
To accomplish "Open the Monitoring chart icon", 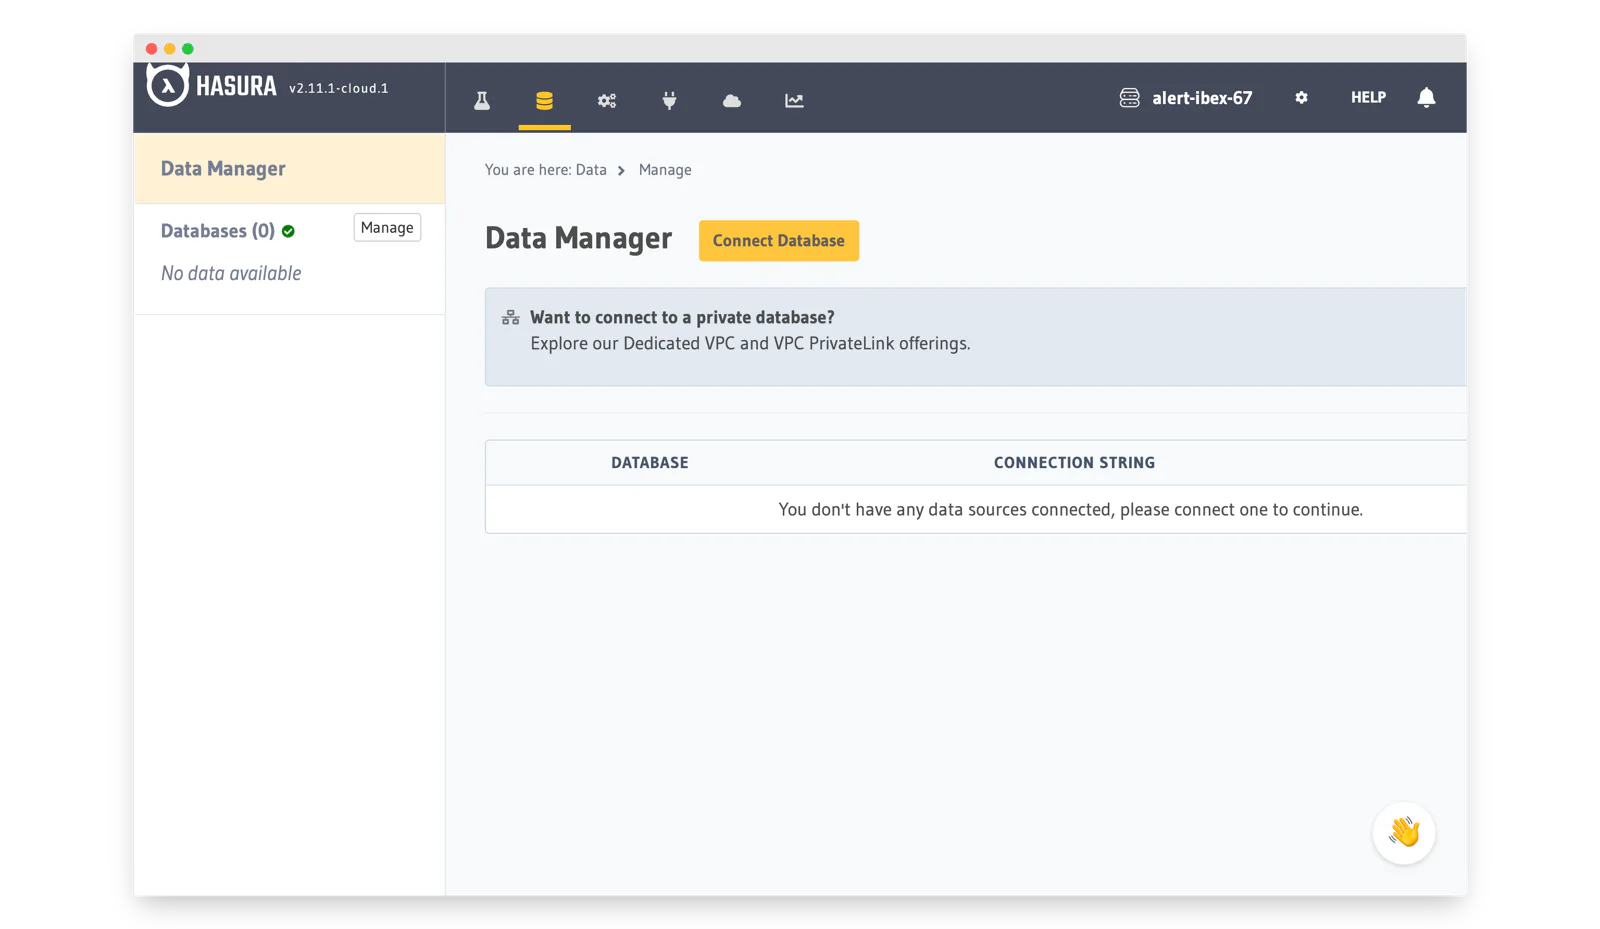I will tap(794, 100).
